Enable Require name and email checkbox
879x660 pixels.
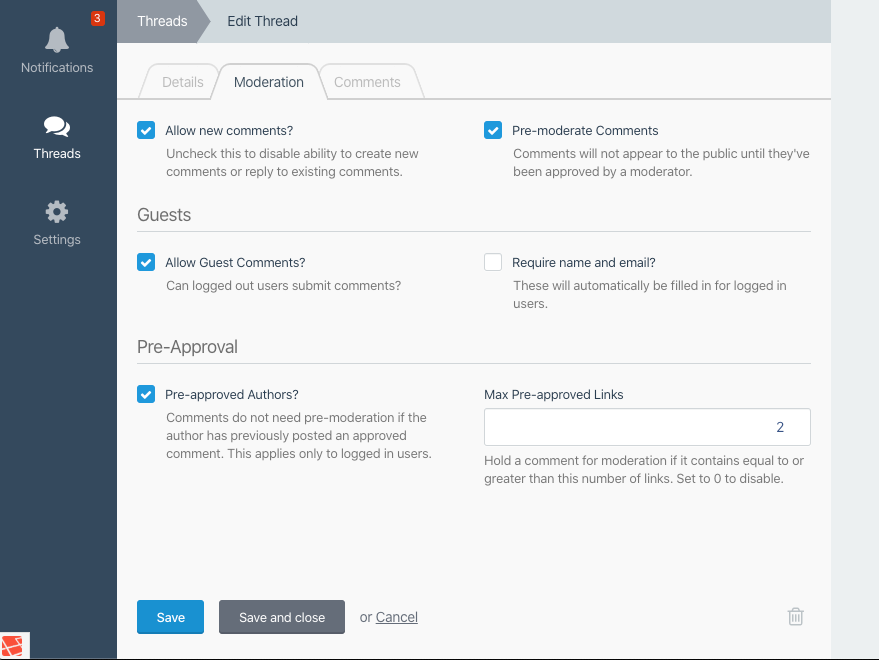[x=493, y=262]
